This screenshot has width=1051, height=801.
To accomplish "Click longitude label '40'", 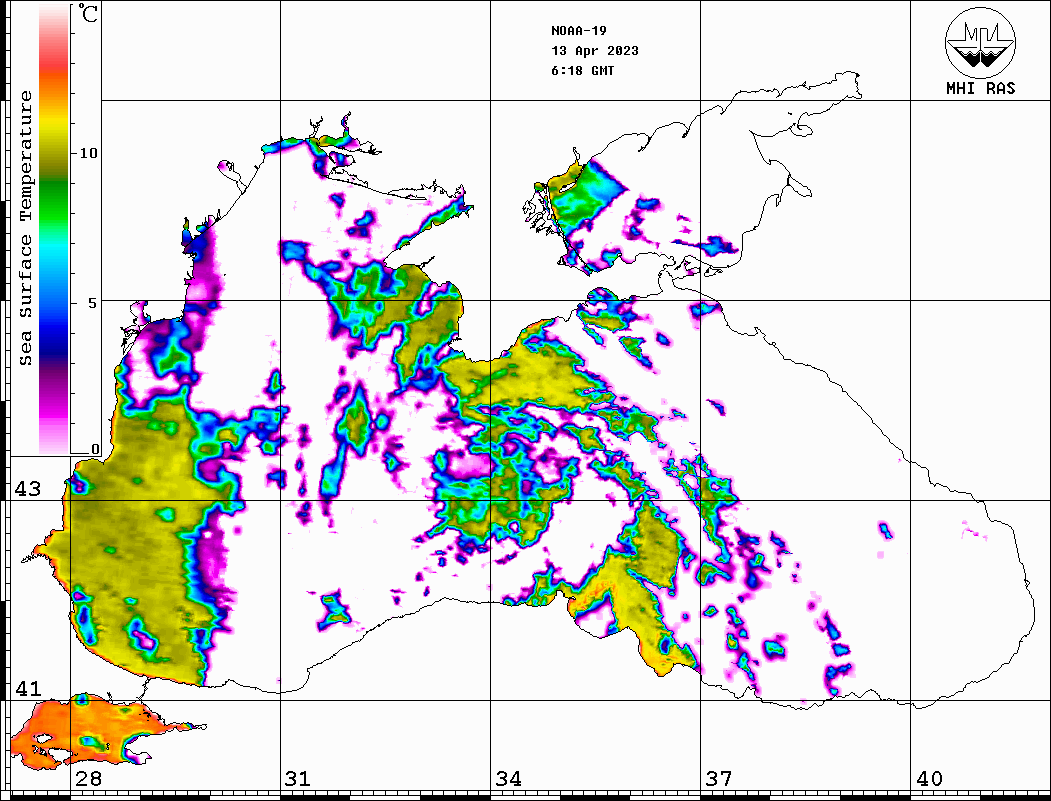I will (x=929, y=779).
